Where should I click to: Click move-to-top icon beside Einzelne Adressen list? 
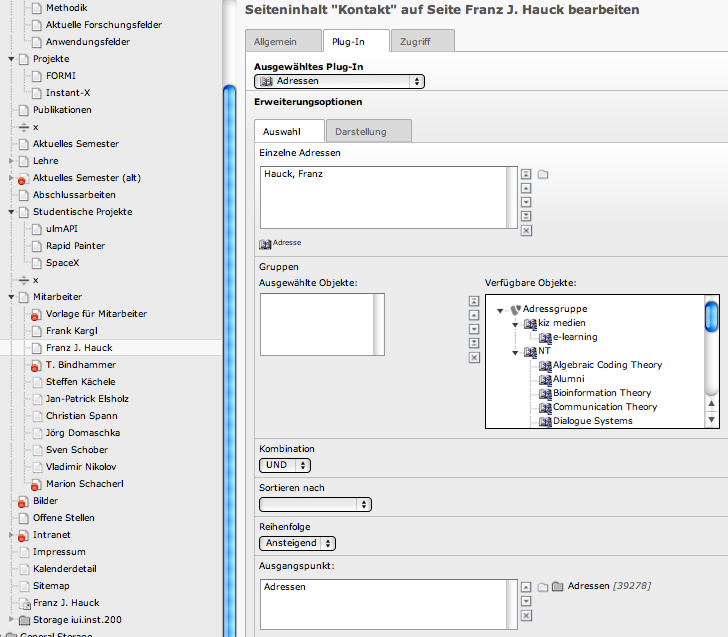coord(526,174)
